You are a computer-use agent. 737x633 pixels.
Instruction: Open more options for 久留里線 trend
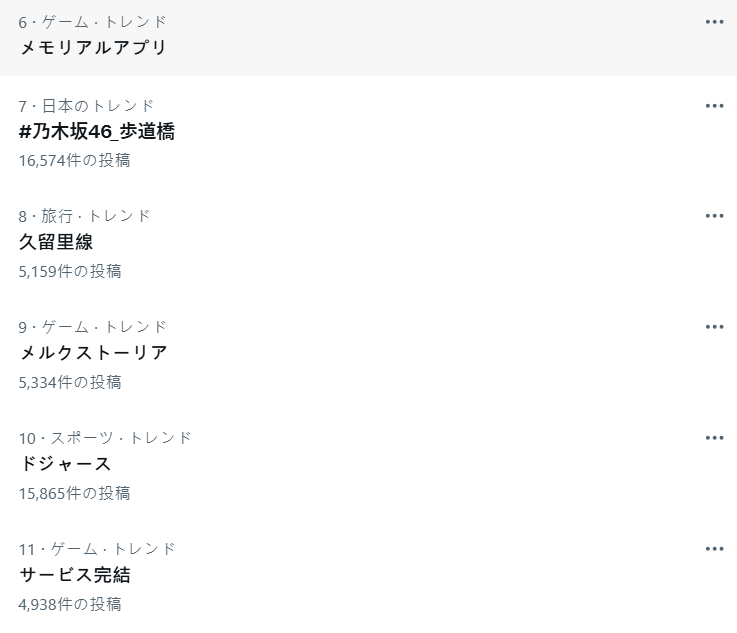(x=714, y=216)
